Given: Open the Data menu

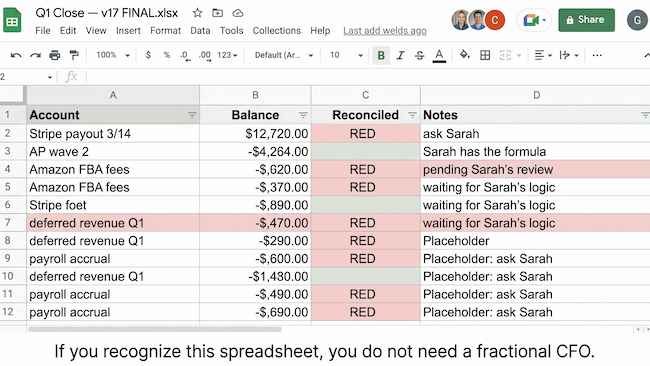Looking at the screenshot, I should pyautogui.click(x=200, y=31).
